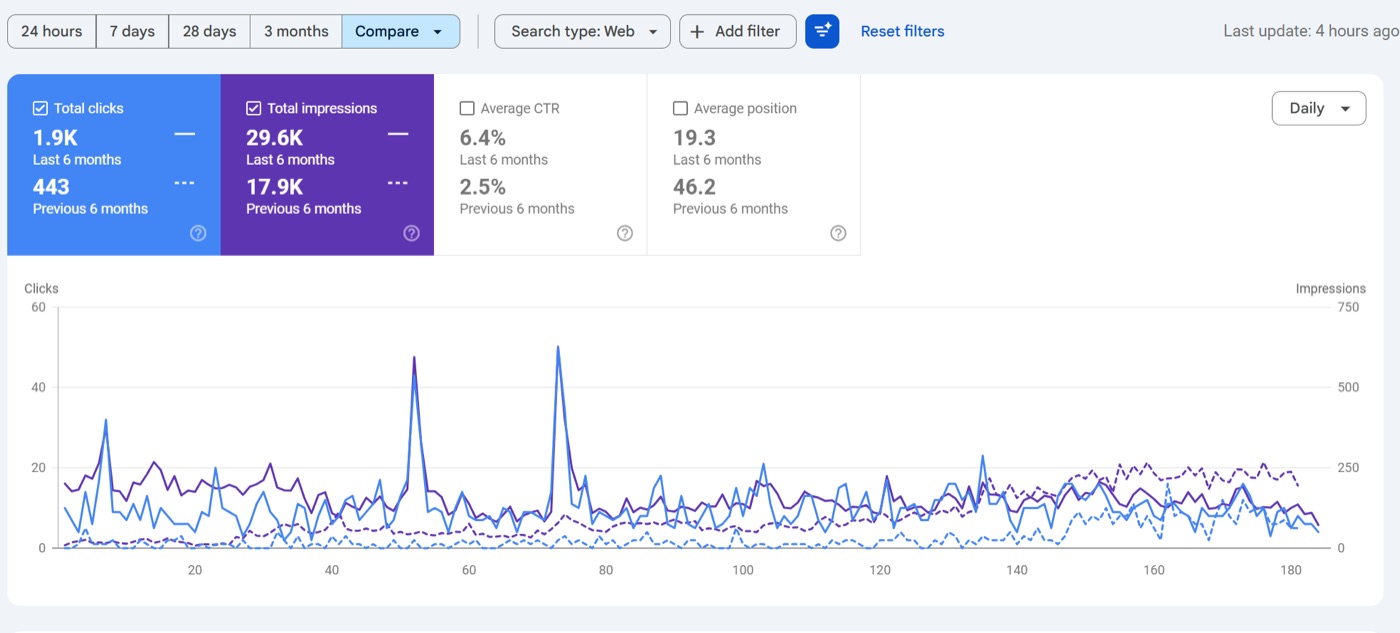Click the 29.6K total impressions value
This screenshot has width=1400, height=633.
(x=275, y=137)
